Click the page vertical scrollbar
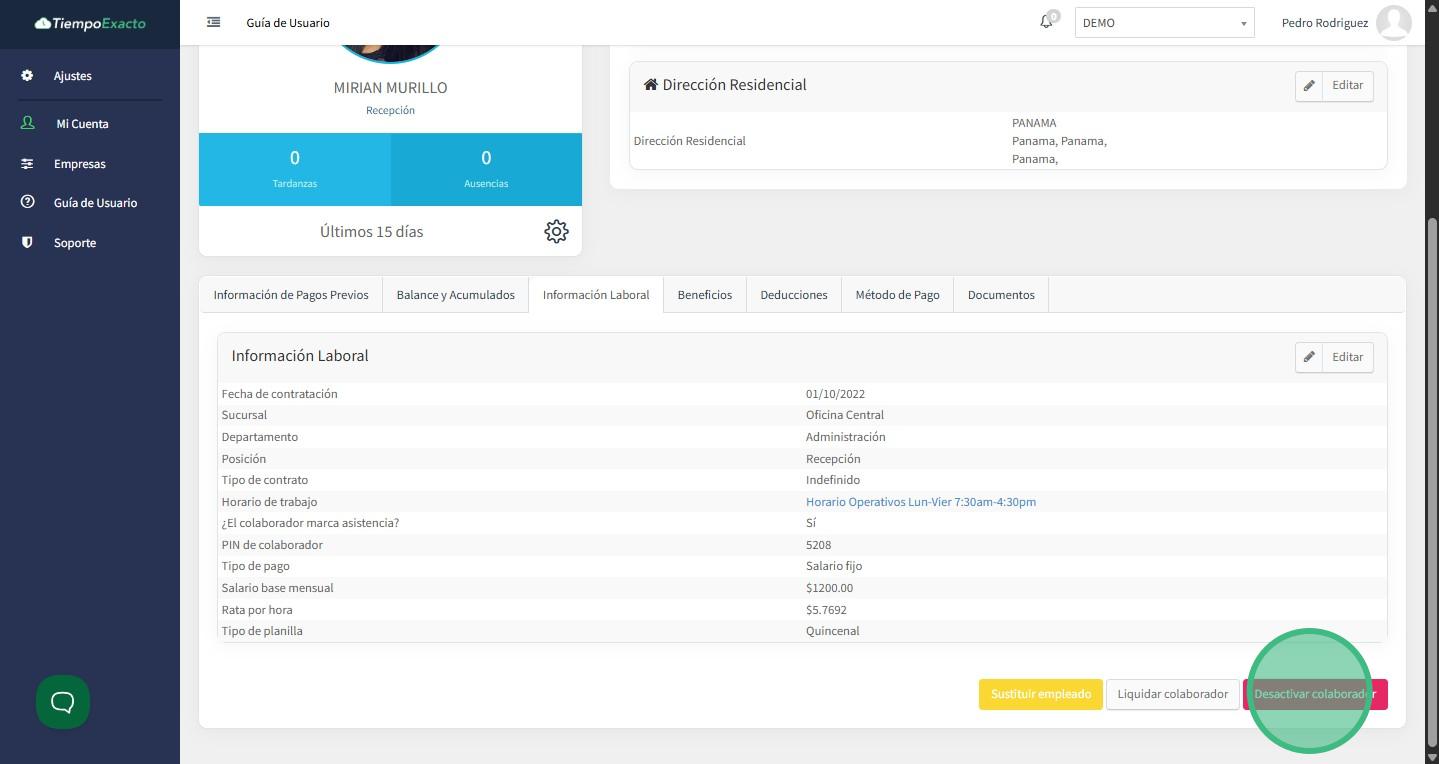 pos(1432,480)
